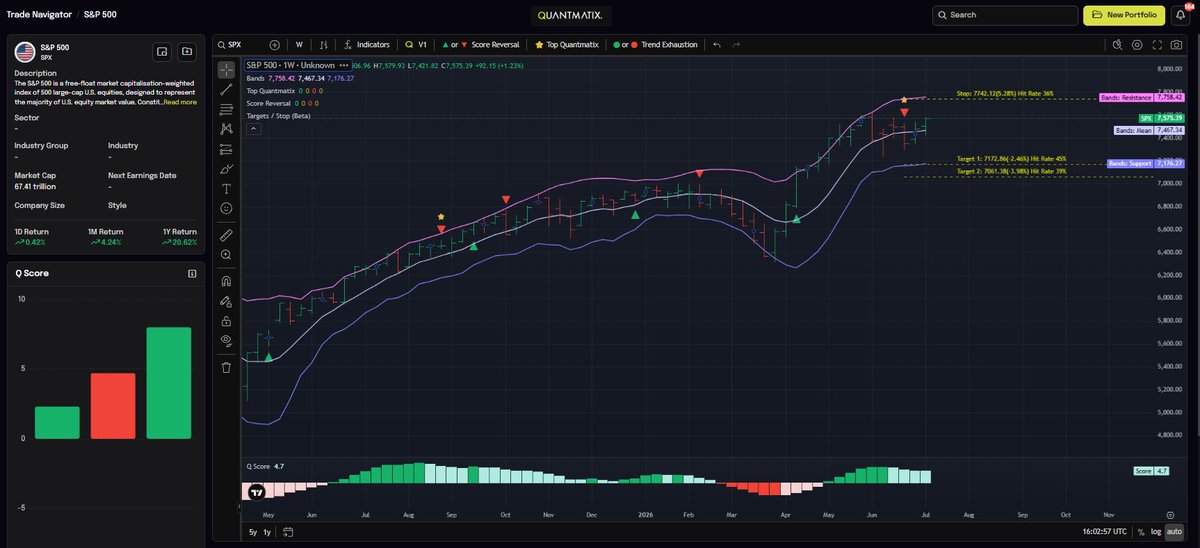Click the red 1M Q Score bar

[113, 406]
